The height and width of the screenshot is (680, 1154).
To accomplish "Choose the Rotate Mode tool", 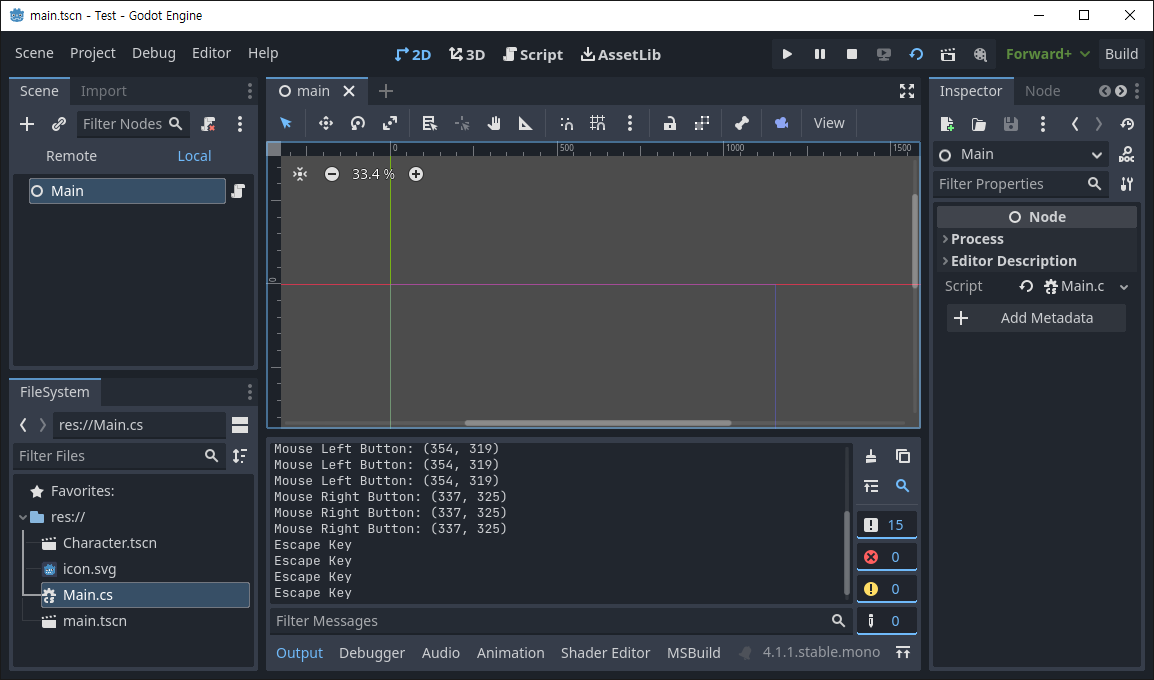I will click(358, 123).
